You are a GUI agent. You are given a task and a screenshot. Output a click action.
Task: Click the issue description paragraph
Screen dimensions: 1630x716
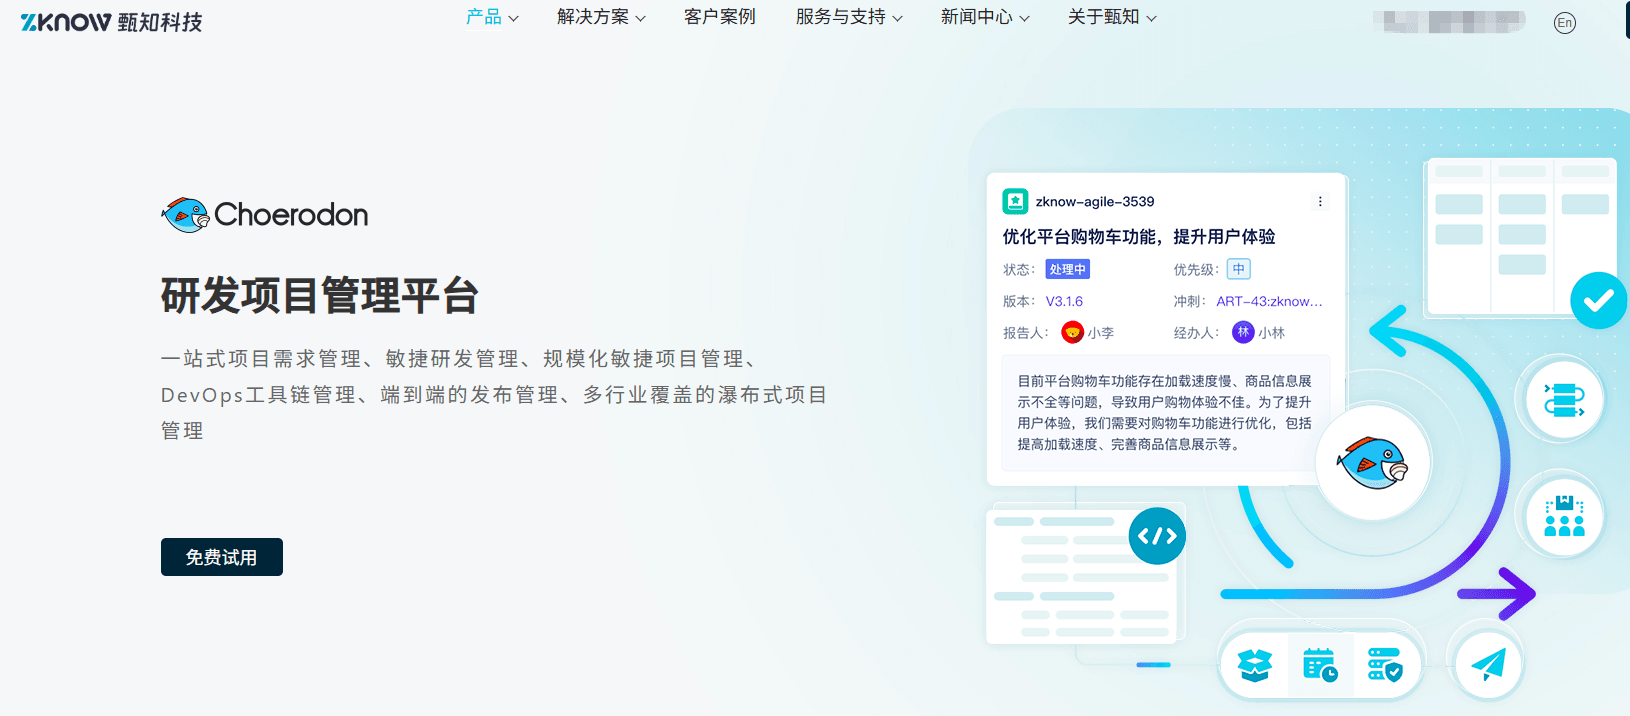tap(1165, 412)
